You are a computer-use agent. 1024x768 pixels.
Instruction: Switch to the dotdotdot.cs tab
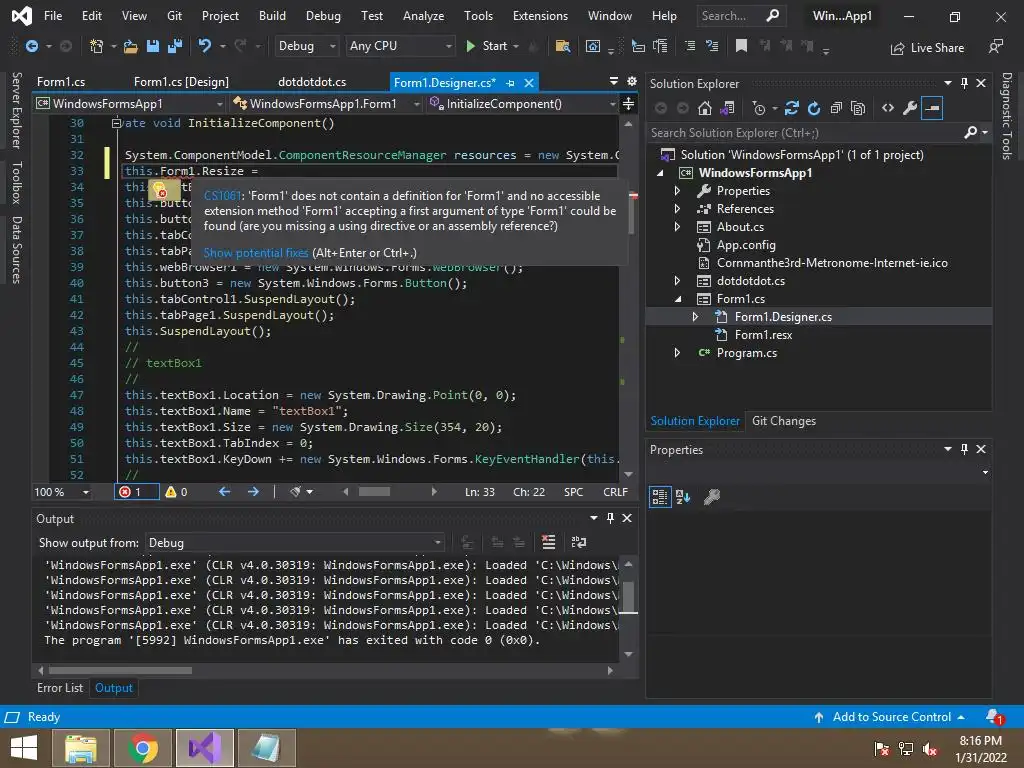tap(312, 82)
